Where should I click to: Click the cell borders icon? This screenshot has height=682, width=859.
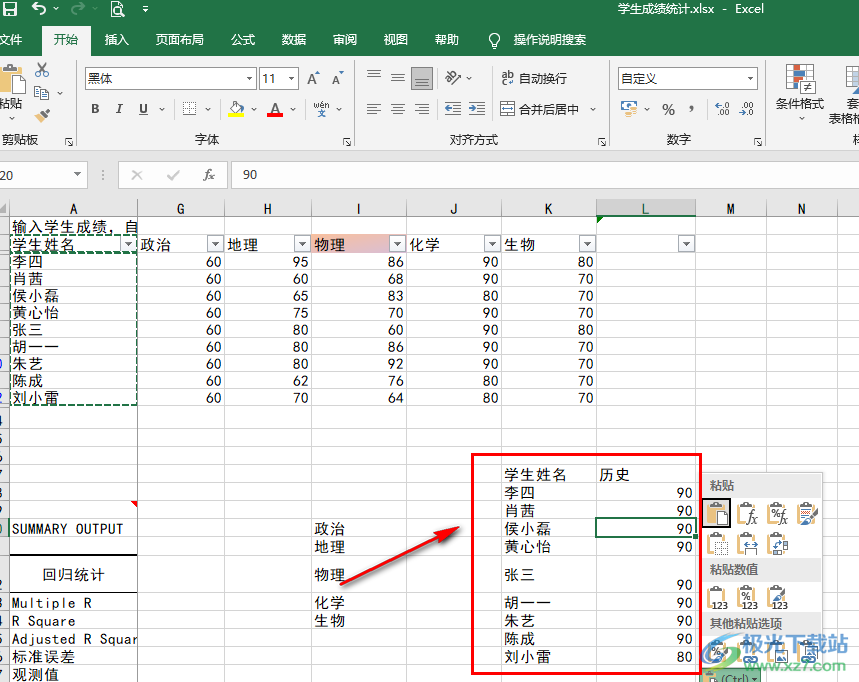(x=190, y=109)
